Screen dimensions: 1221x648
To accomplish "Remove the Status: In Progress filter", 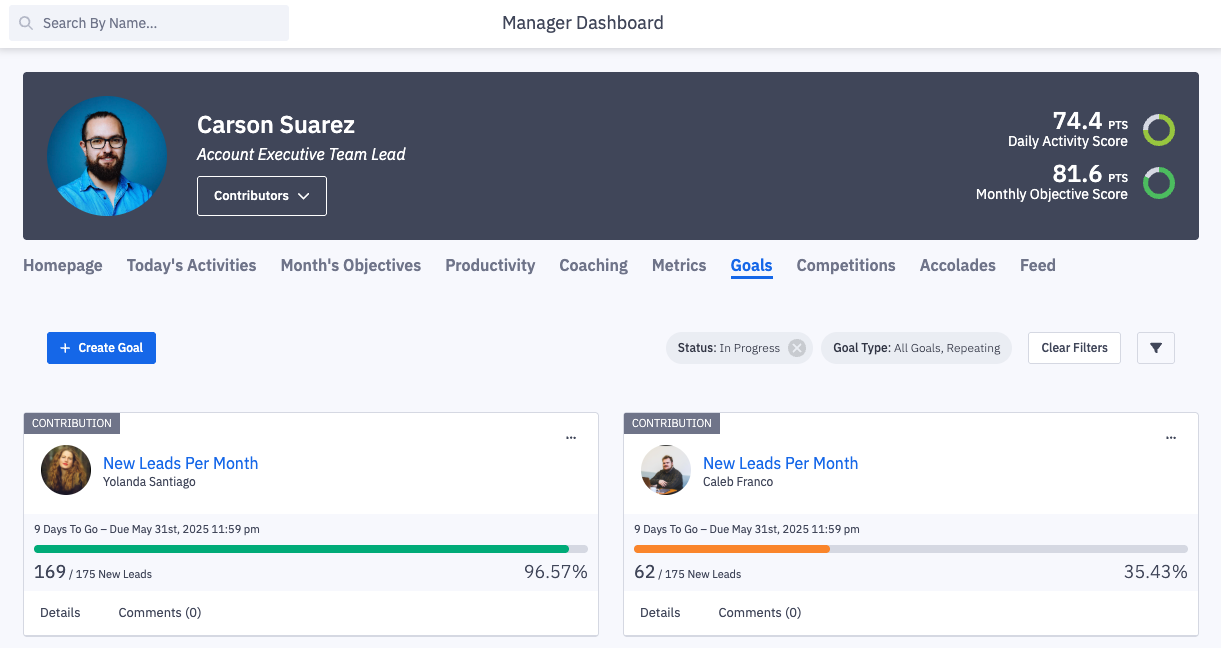I will pyautogui.click(x=796, y=348).
